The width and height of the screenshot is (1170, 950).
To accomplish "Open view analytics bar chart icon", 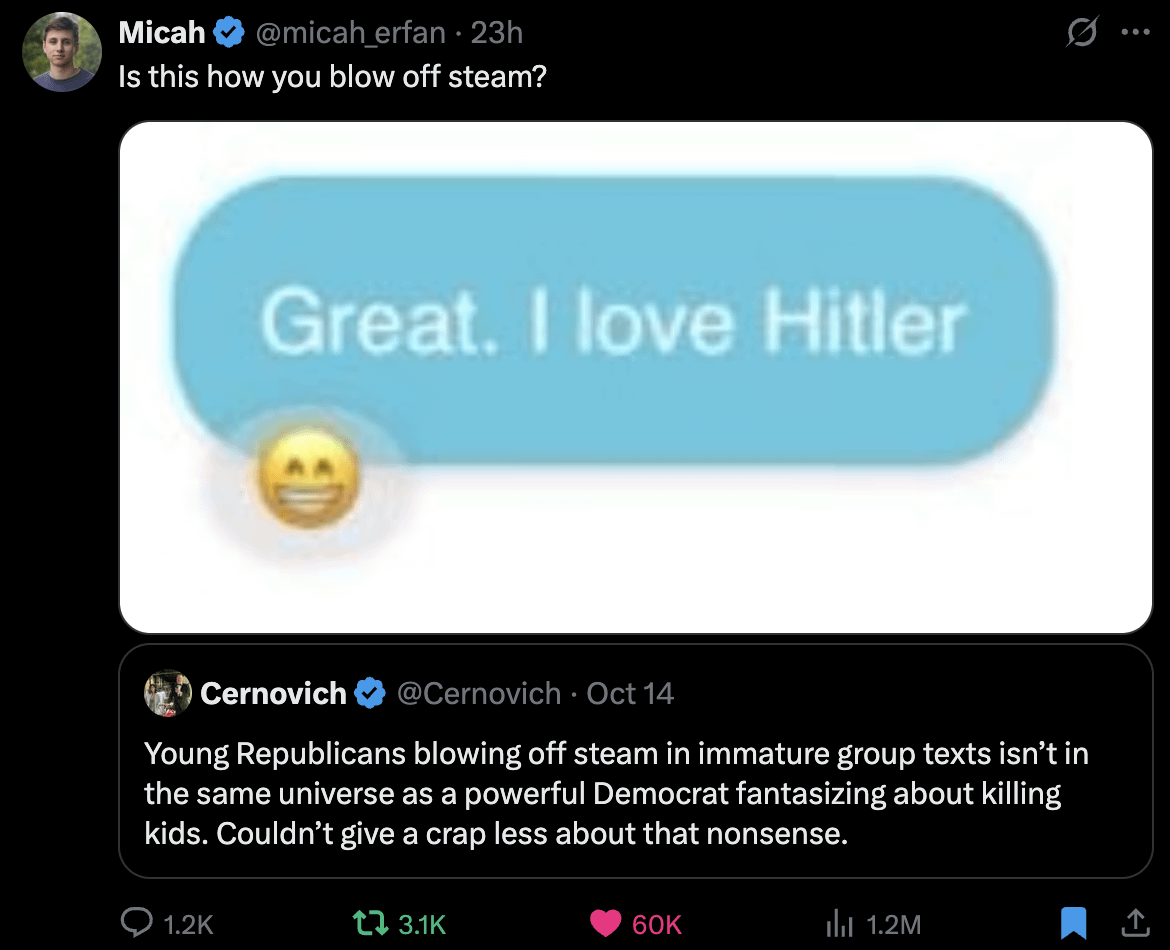I will [839, 923].
